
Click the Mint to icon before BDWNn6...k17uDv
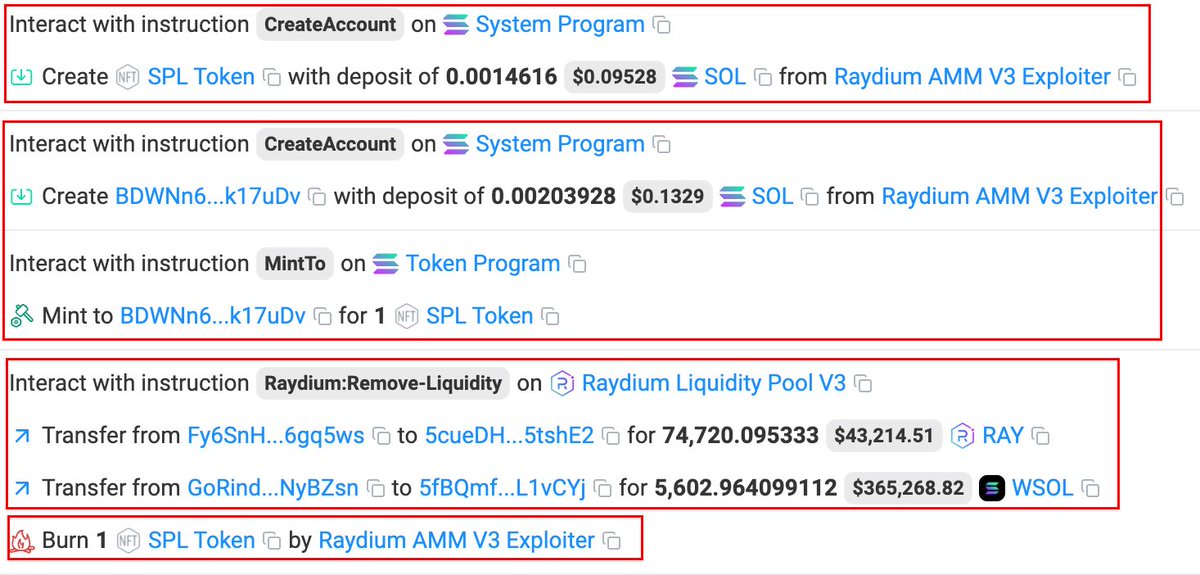[x=21, y=317]
